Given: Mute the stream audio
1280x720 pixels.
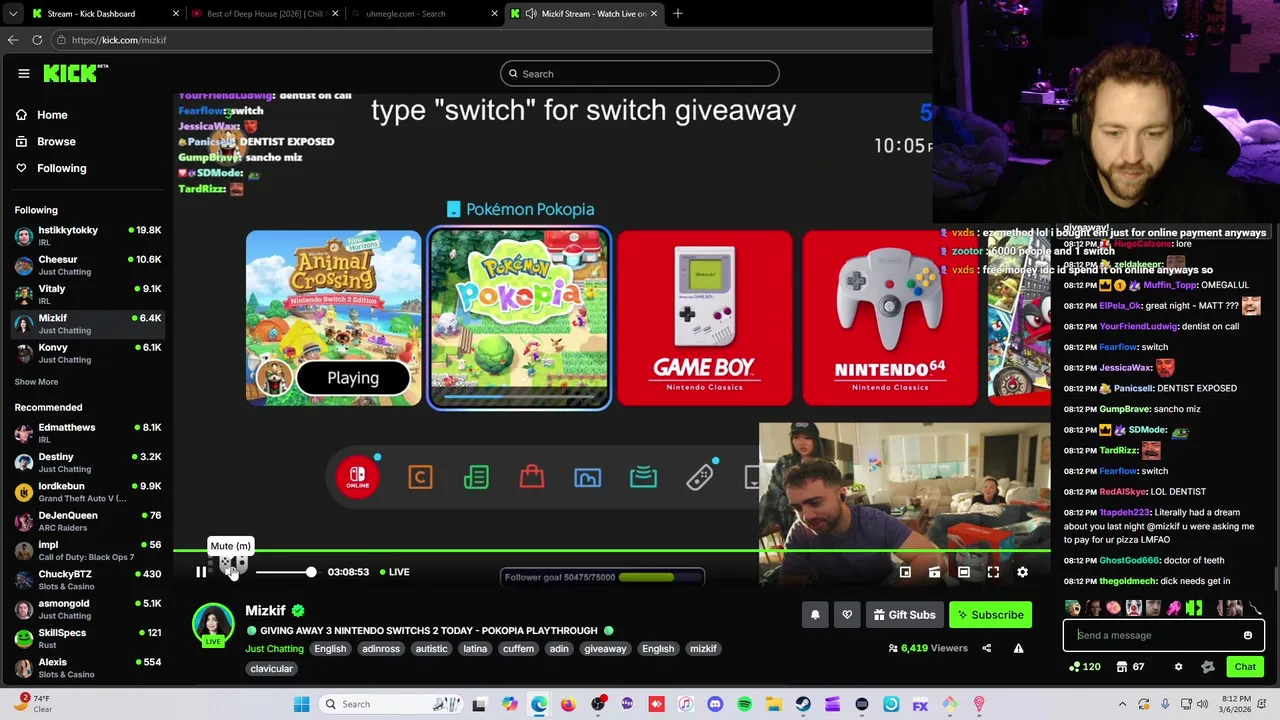Looking at the screenshot, I should point(232,572).
